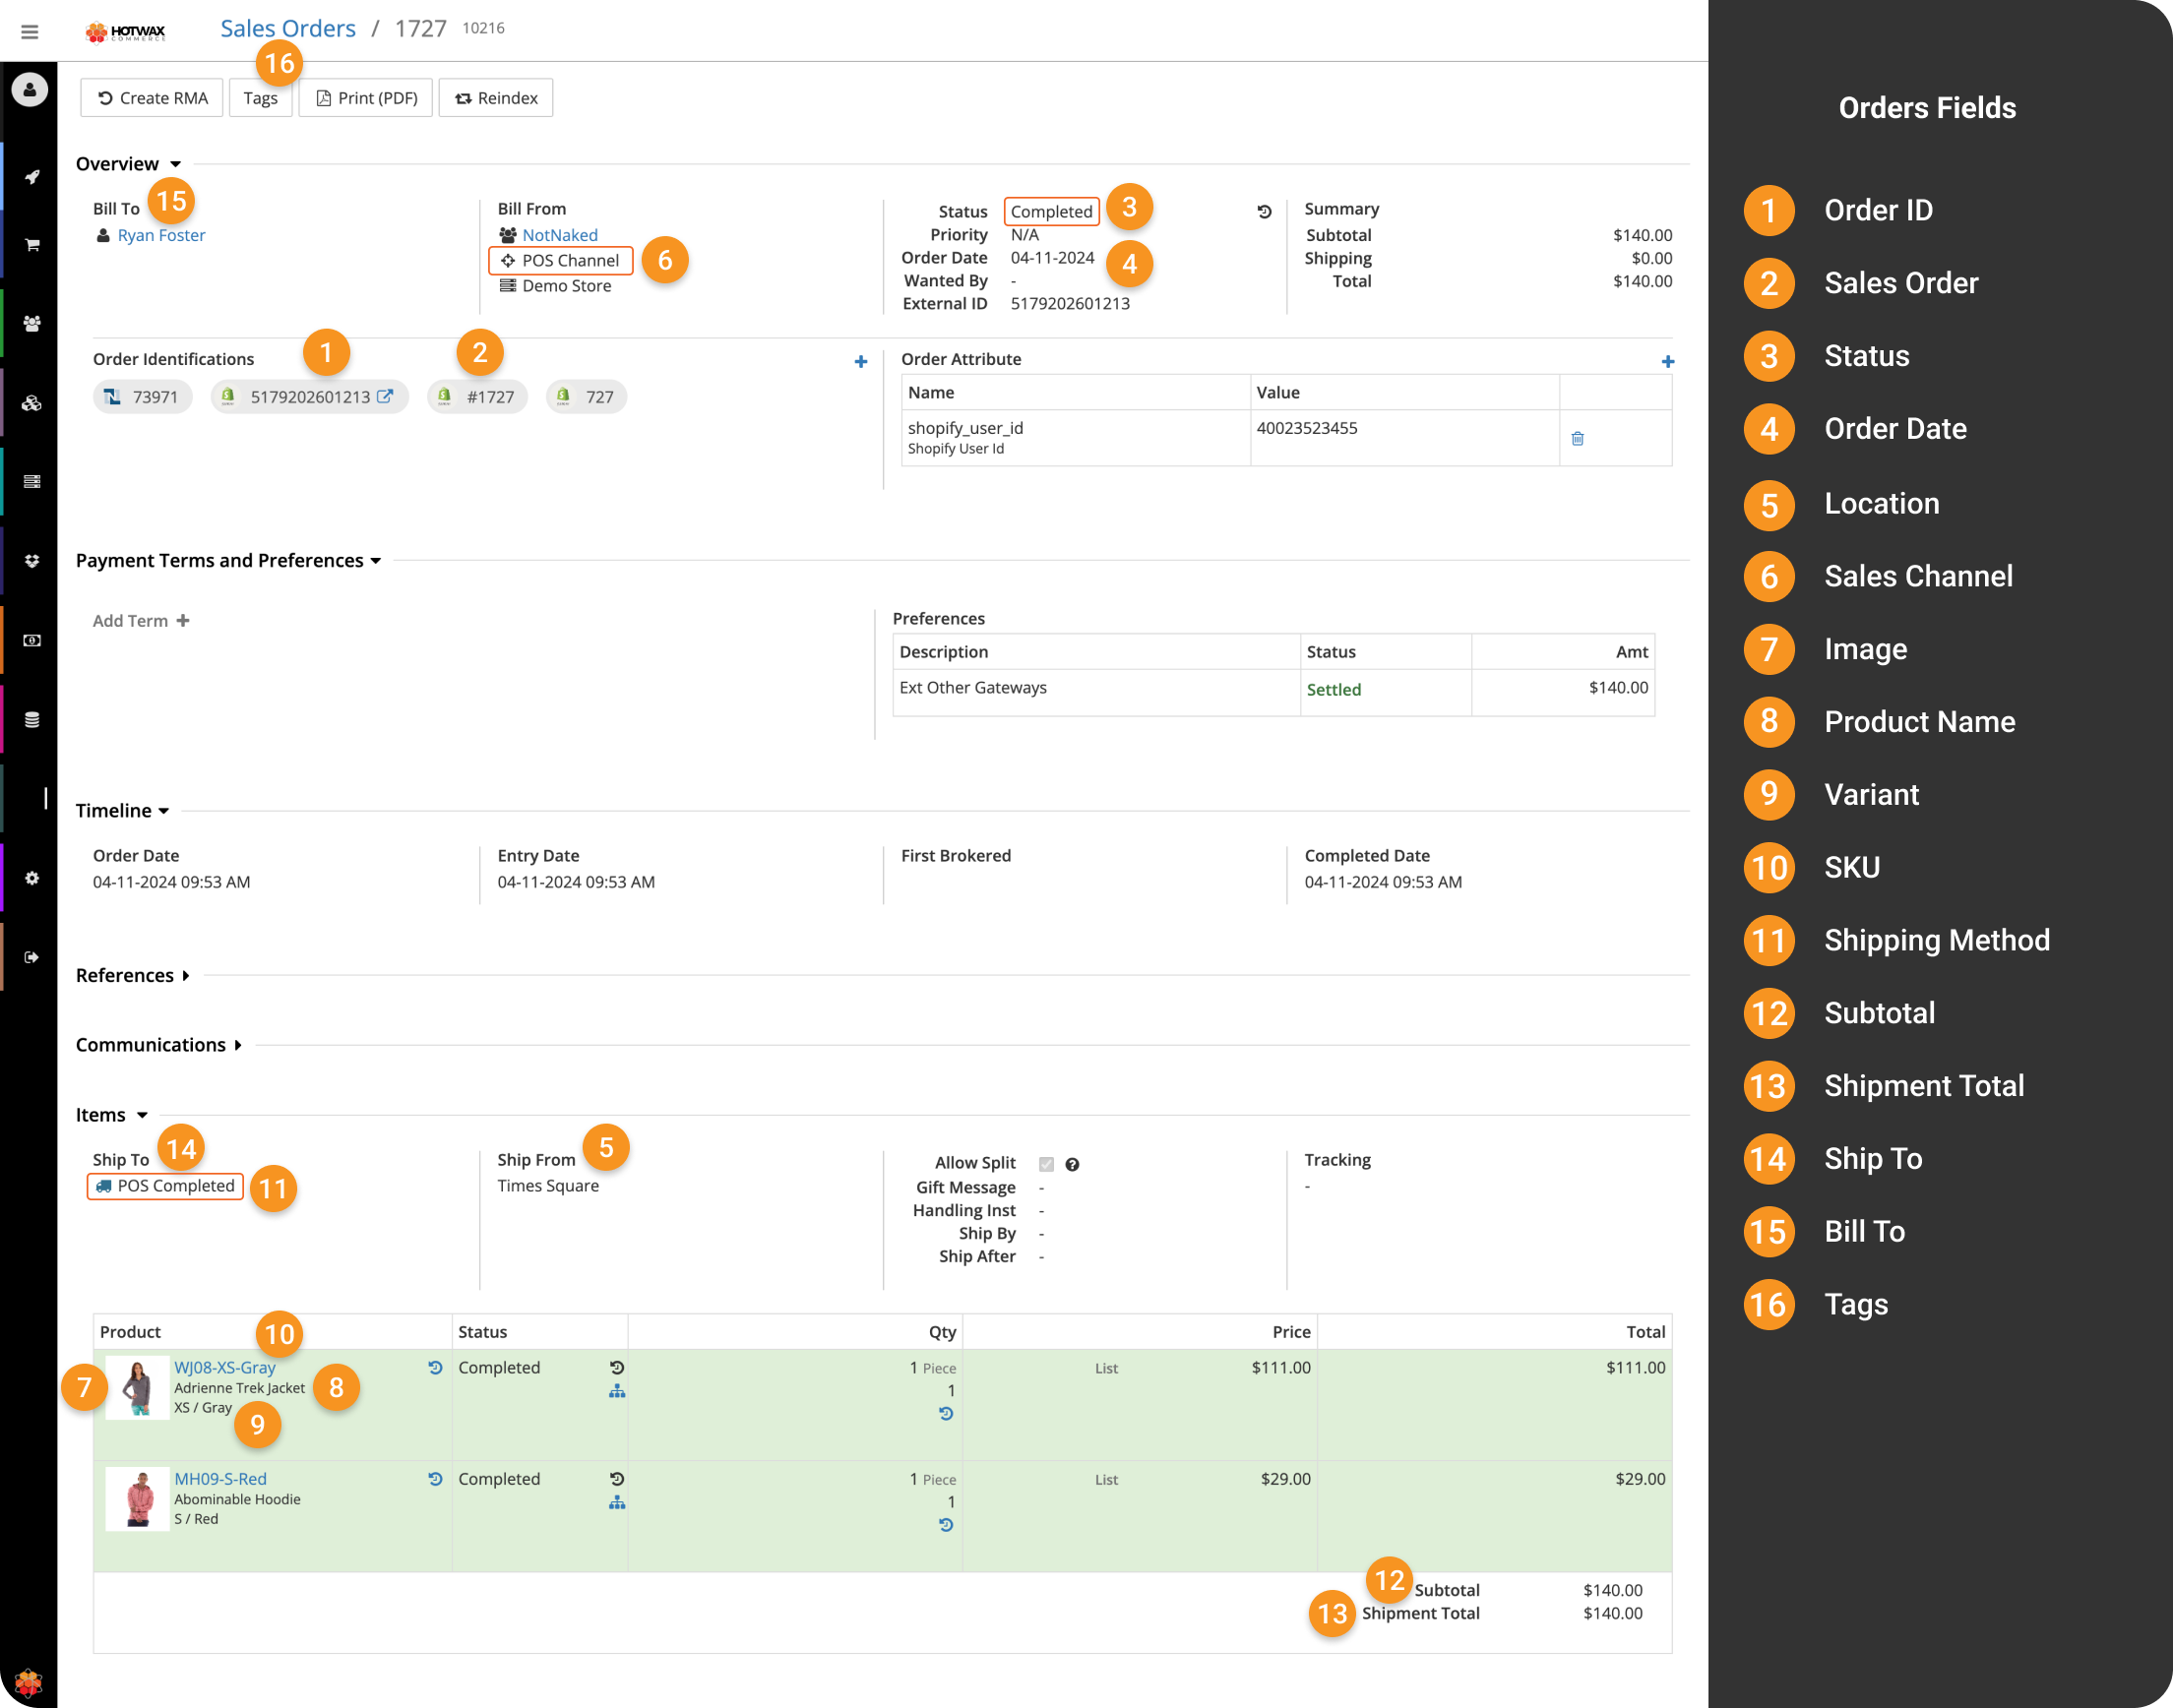
Task: Click the Sales Orders breadcrumb
Action: pyautogui.click(x=287, y=28)
